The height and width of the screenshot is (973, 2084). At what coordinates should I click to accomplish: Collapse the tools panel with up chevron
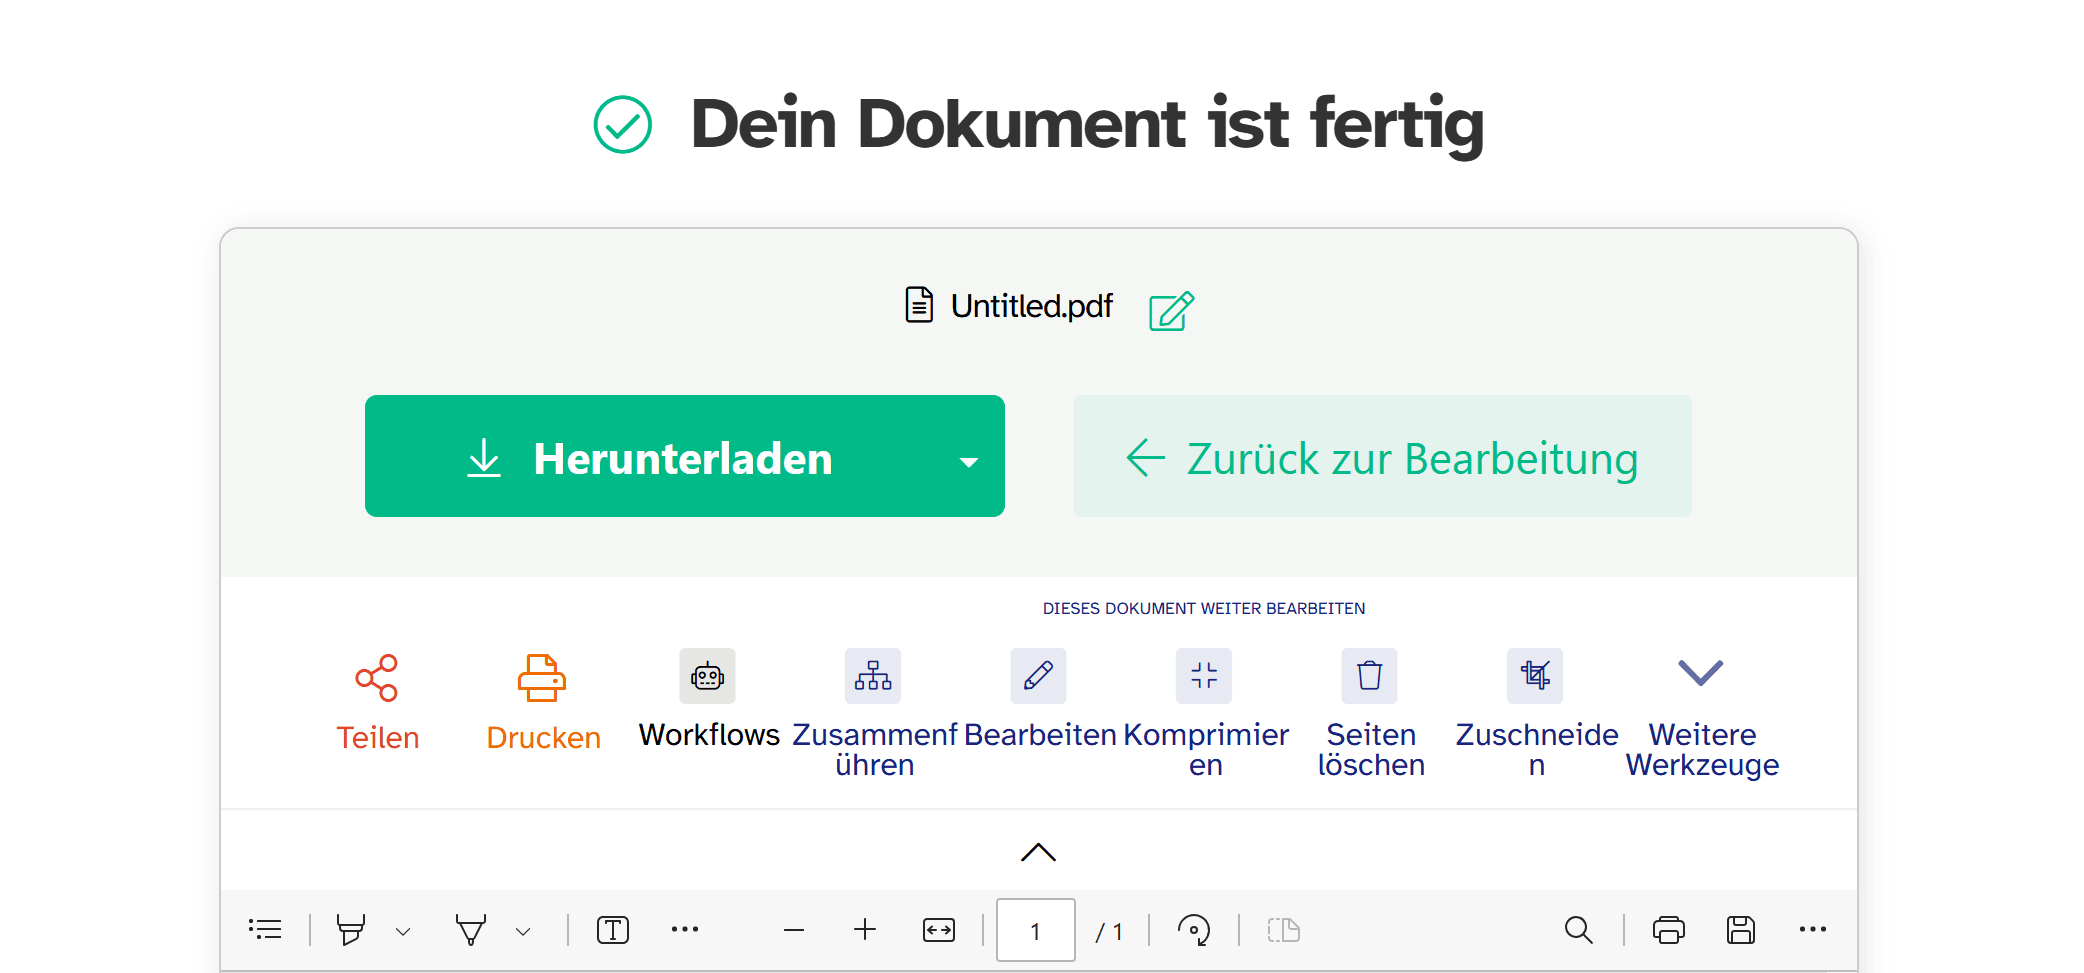click(x=1038, y=852)
